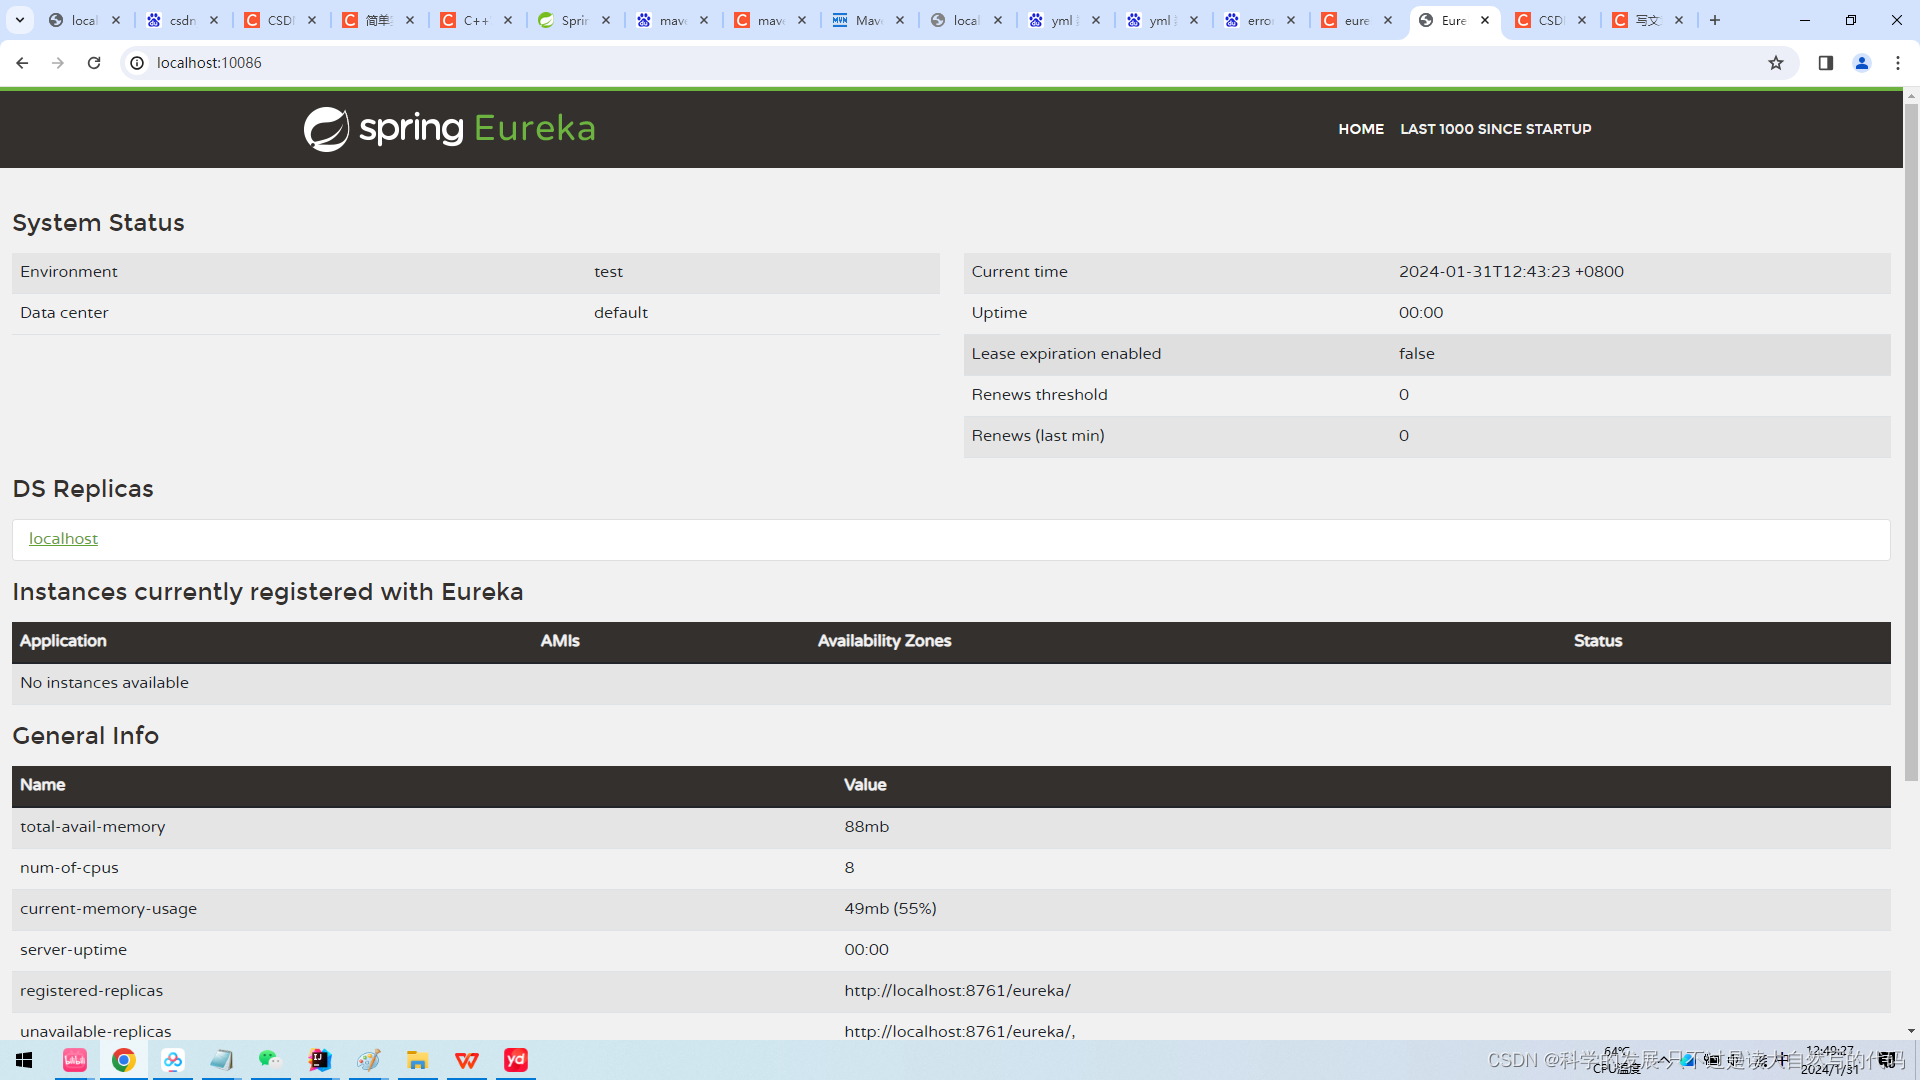The image size is (1920, 1080).
Task: Click the Renews threshold label
Action: coord(1039,395)
